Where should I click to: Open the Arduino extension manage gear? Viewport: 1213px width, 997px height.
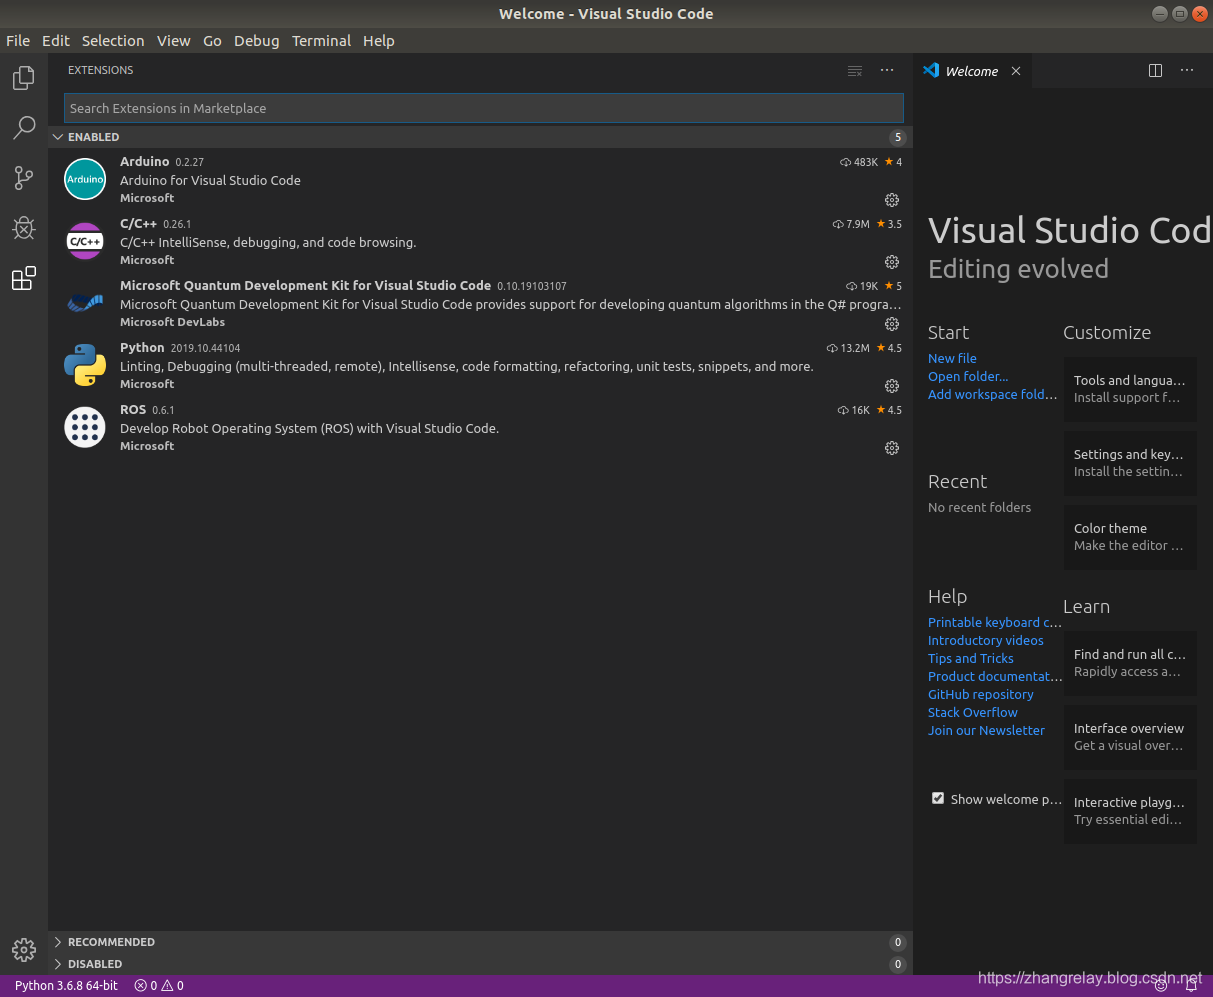coord(892,200)
